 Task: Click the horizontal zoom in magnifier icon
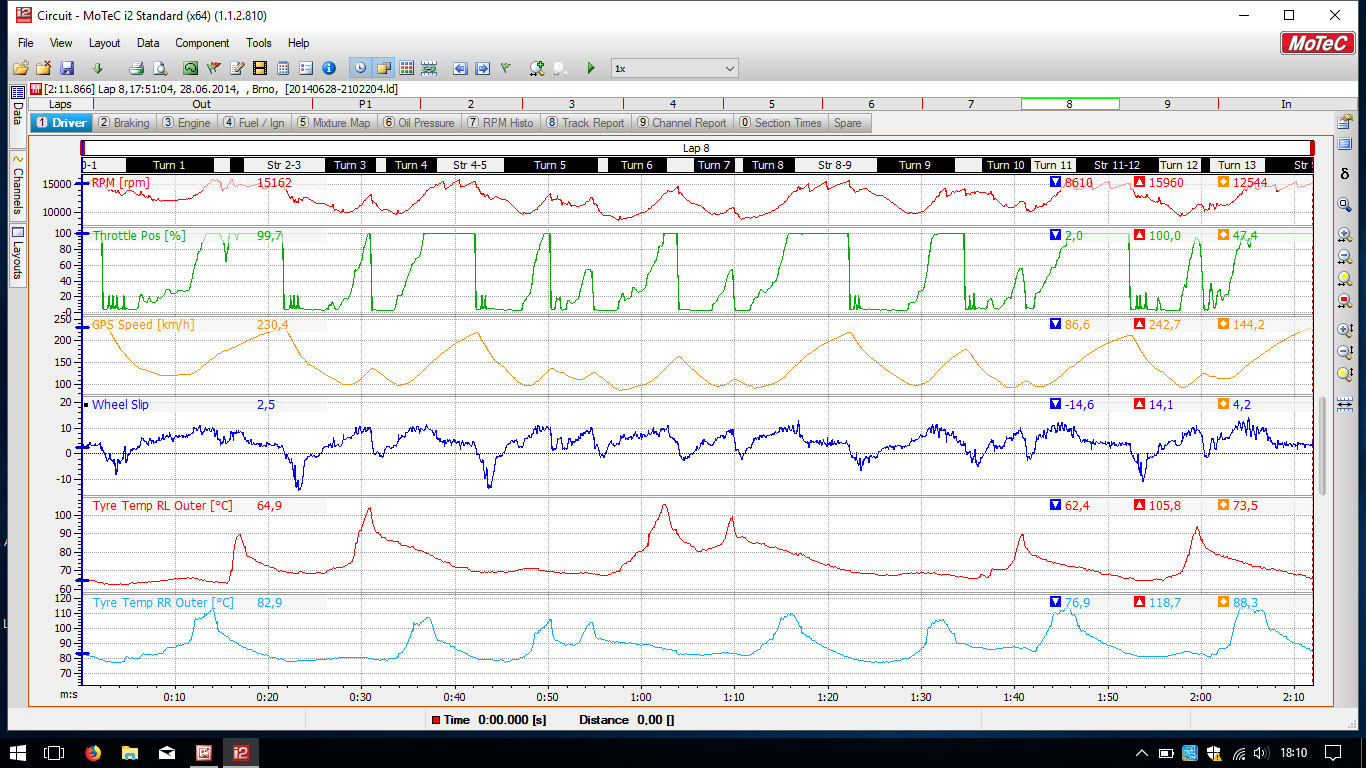[x=1345, y=235]
